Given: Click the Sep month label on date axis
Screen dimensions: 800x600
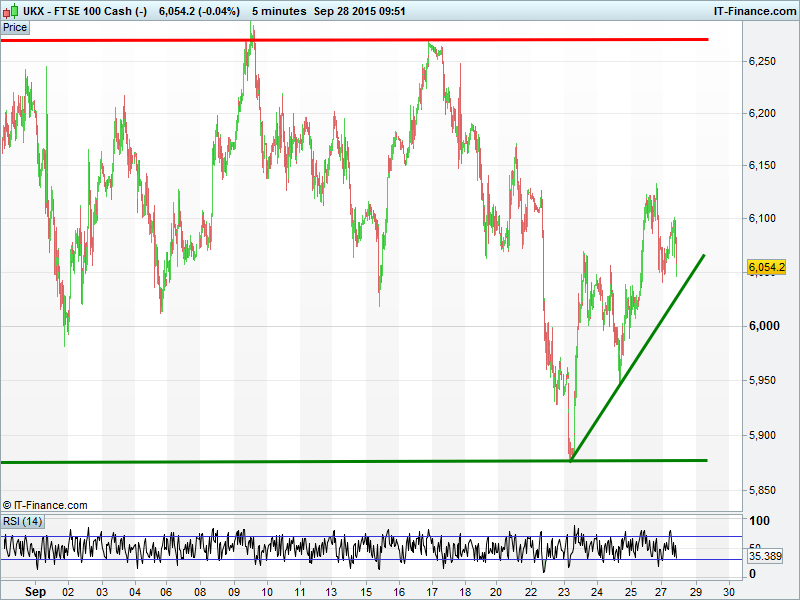Looking at the screenshot, I should tap(35, 592).
